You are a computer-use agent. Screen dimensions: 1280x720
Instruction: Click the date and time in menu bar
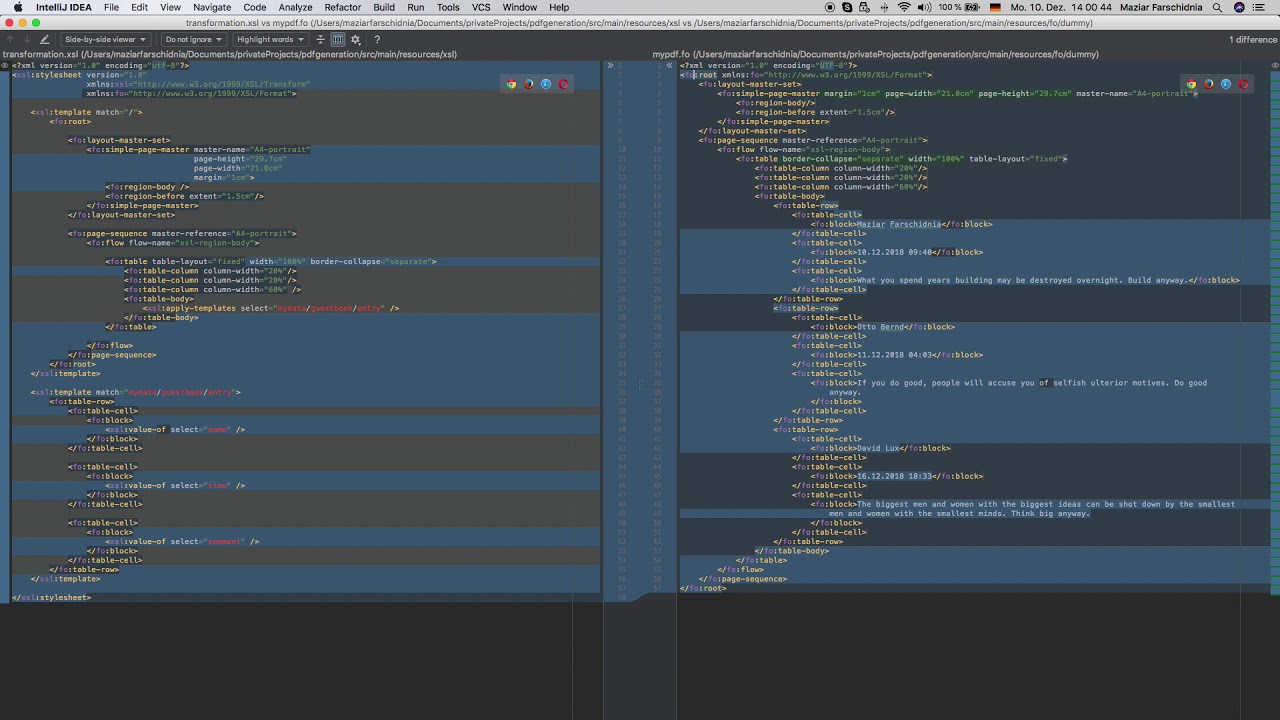[x=1061, y=7]
